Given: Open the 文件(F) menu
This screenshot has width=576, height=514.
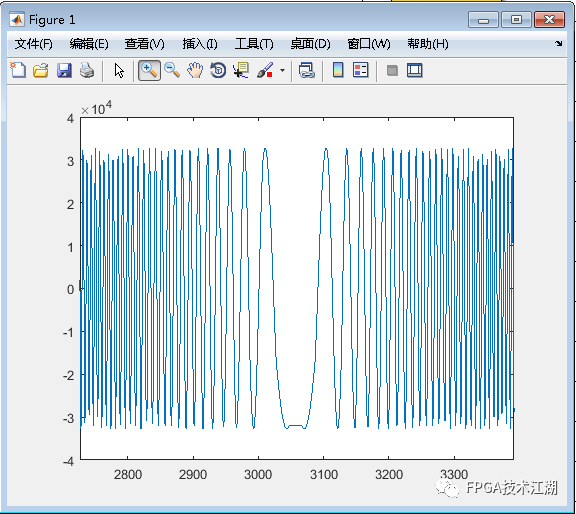Looking at the screenshot, I should click(x=33, y=44).
